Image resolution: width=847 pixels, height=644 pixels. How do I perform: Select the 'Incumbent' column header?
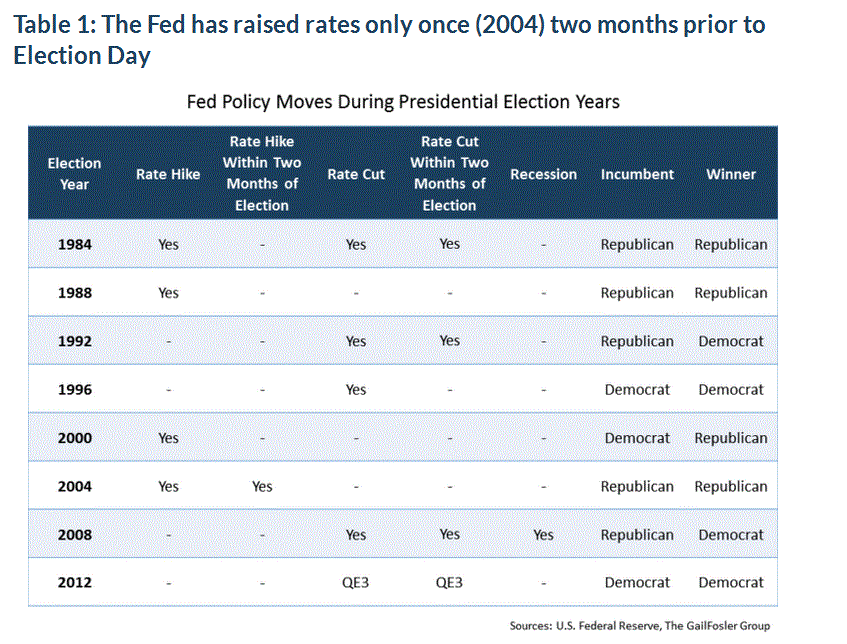point(637,174)
